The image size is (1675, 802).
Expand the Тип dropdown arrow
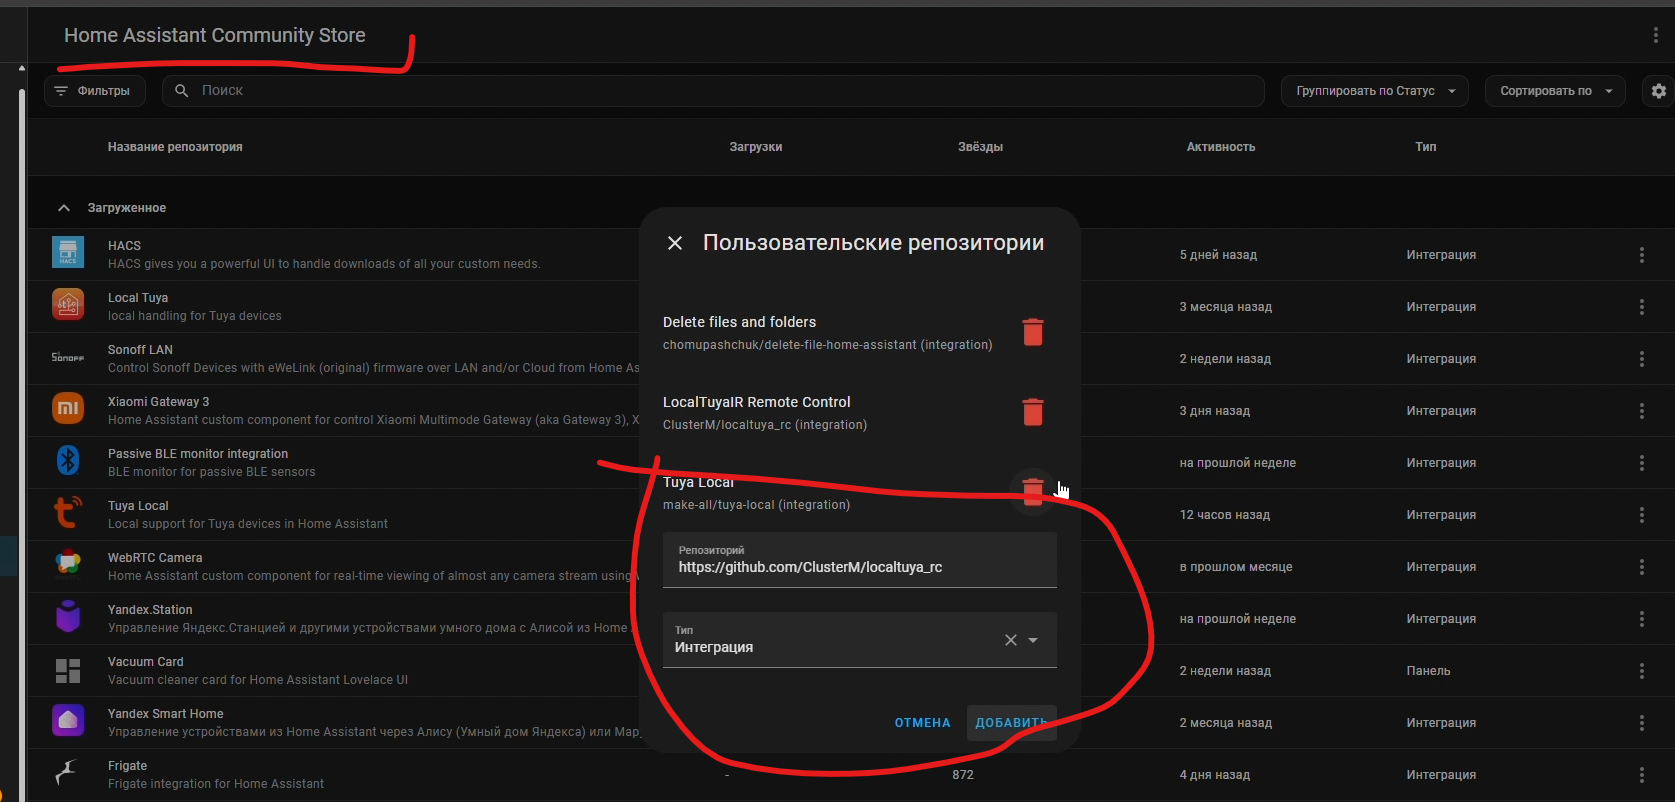tap(1034, 640)
